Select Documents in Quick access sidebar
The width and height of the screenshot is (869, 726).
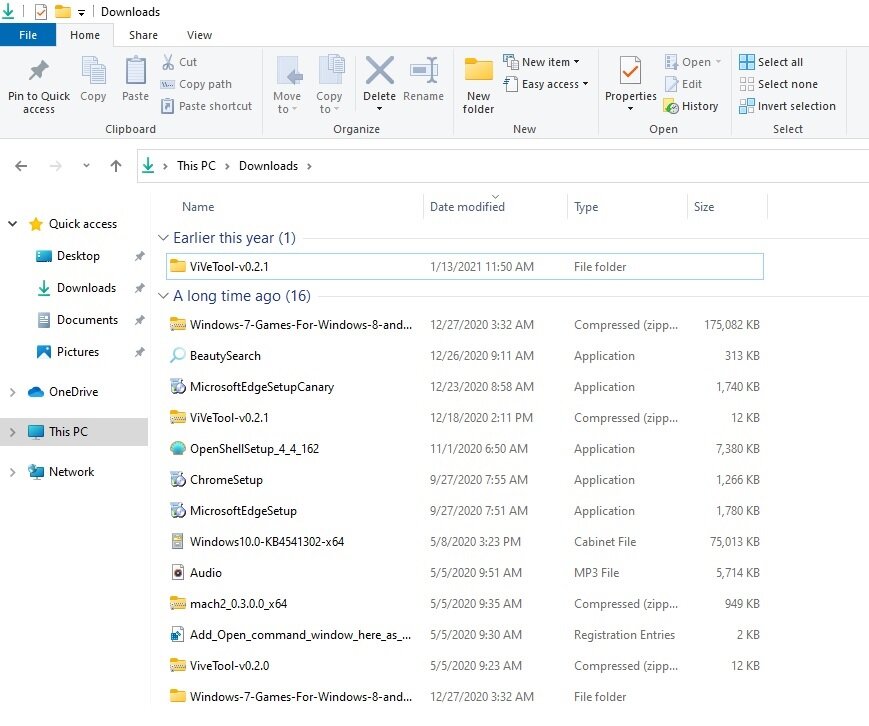87,320
